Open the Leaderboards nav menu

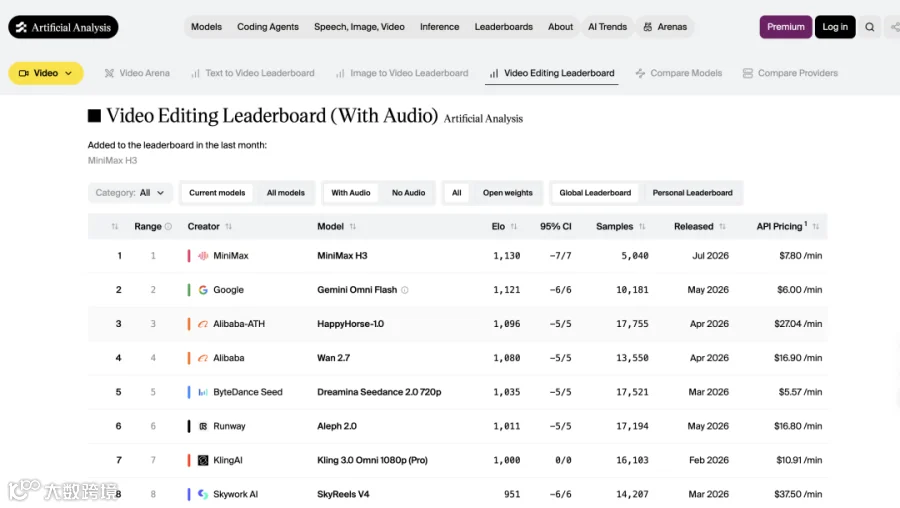click(x=503, y=27)
